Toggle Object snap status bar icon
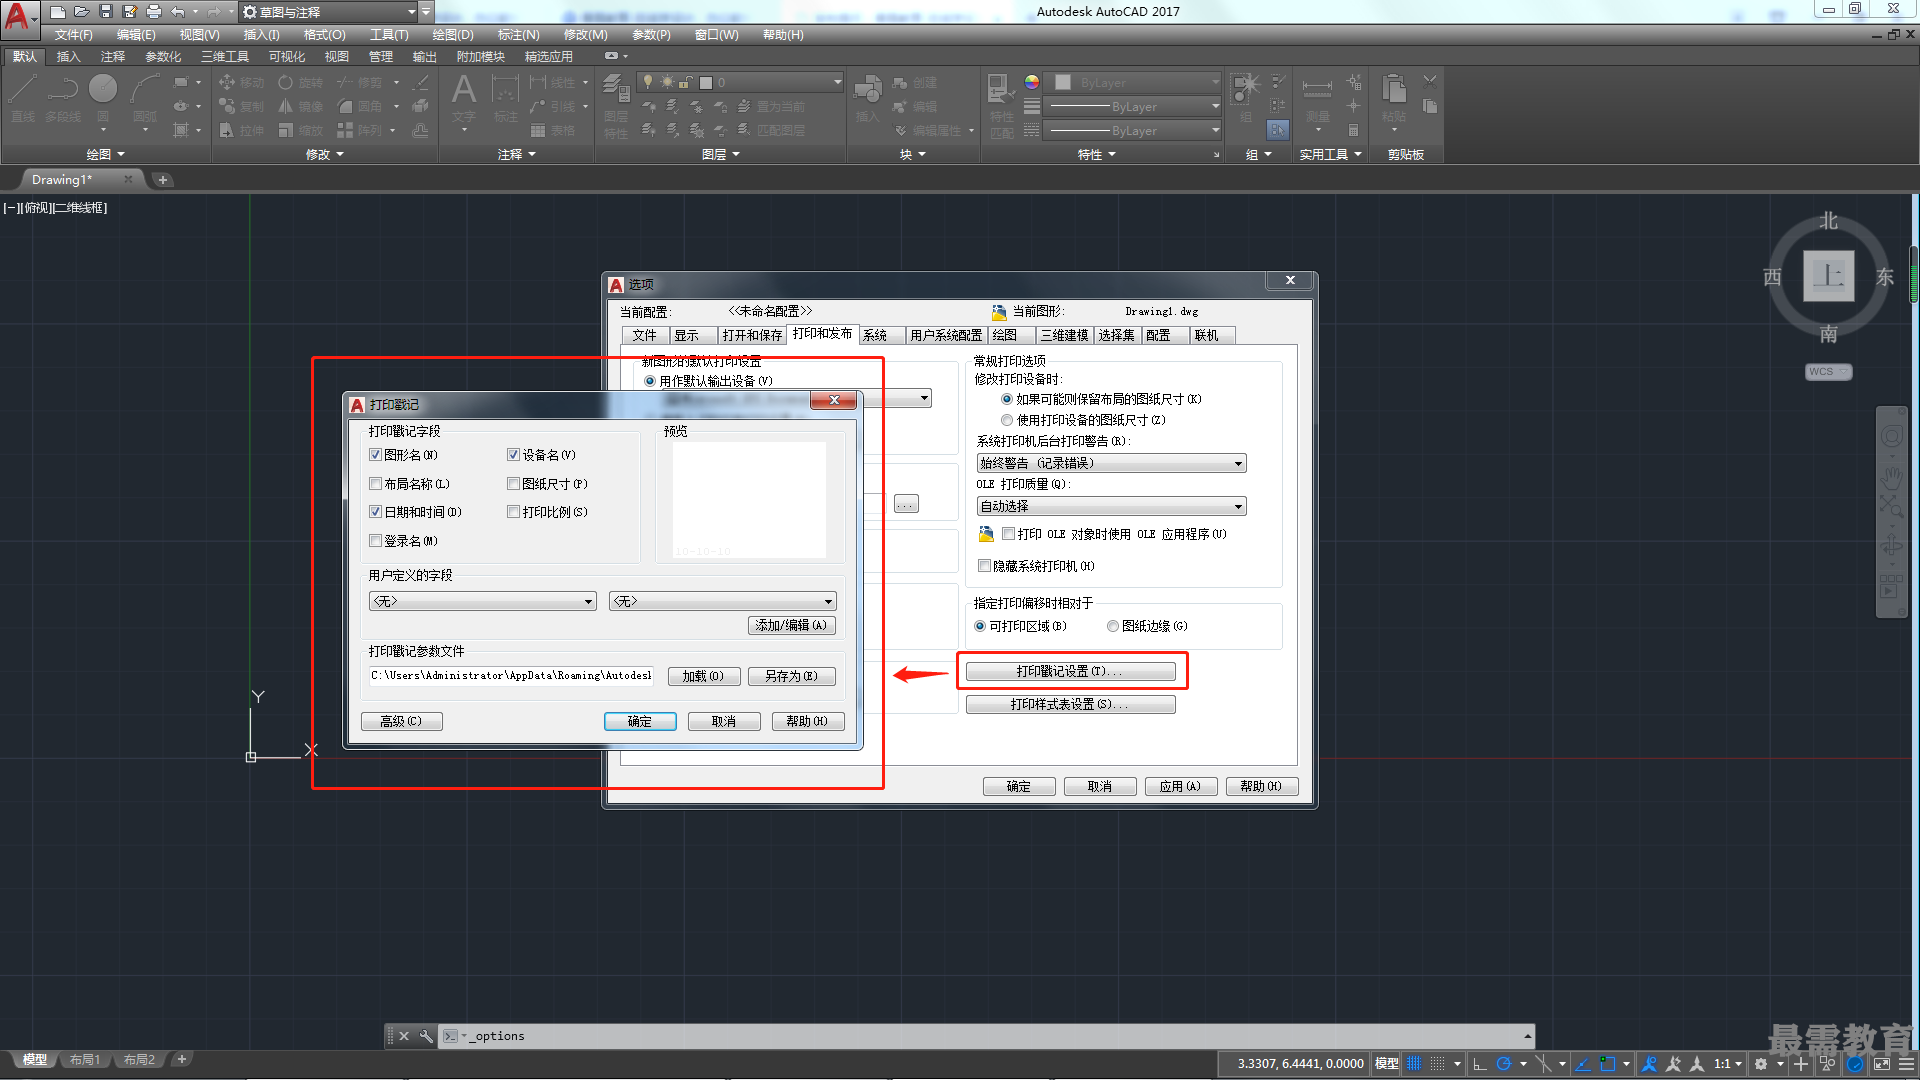 pos(1608,1064)
